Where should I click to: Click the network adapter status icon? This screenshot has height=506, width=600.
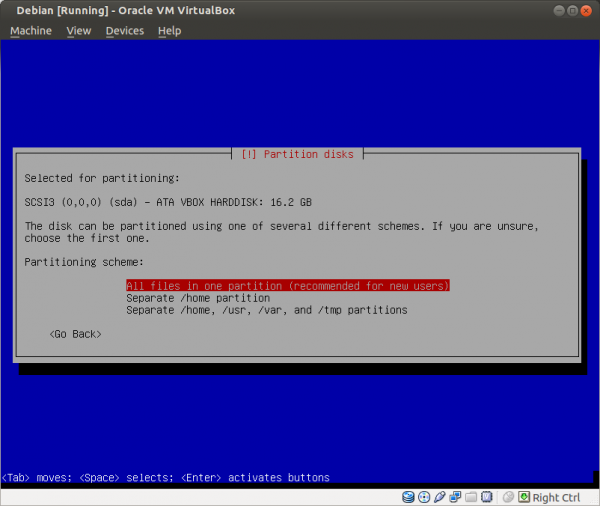point(456,497)
